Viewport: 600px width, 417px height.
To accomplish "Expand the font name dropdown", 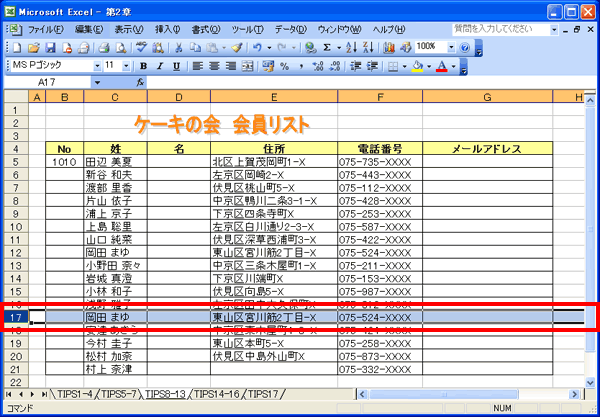I will [x=97, y=67].
